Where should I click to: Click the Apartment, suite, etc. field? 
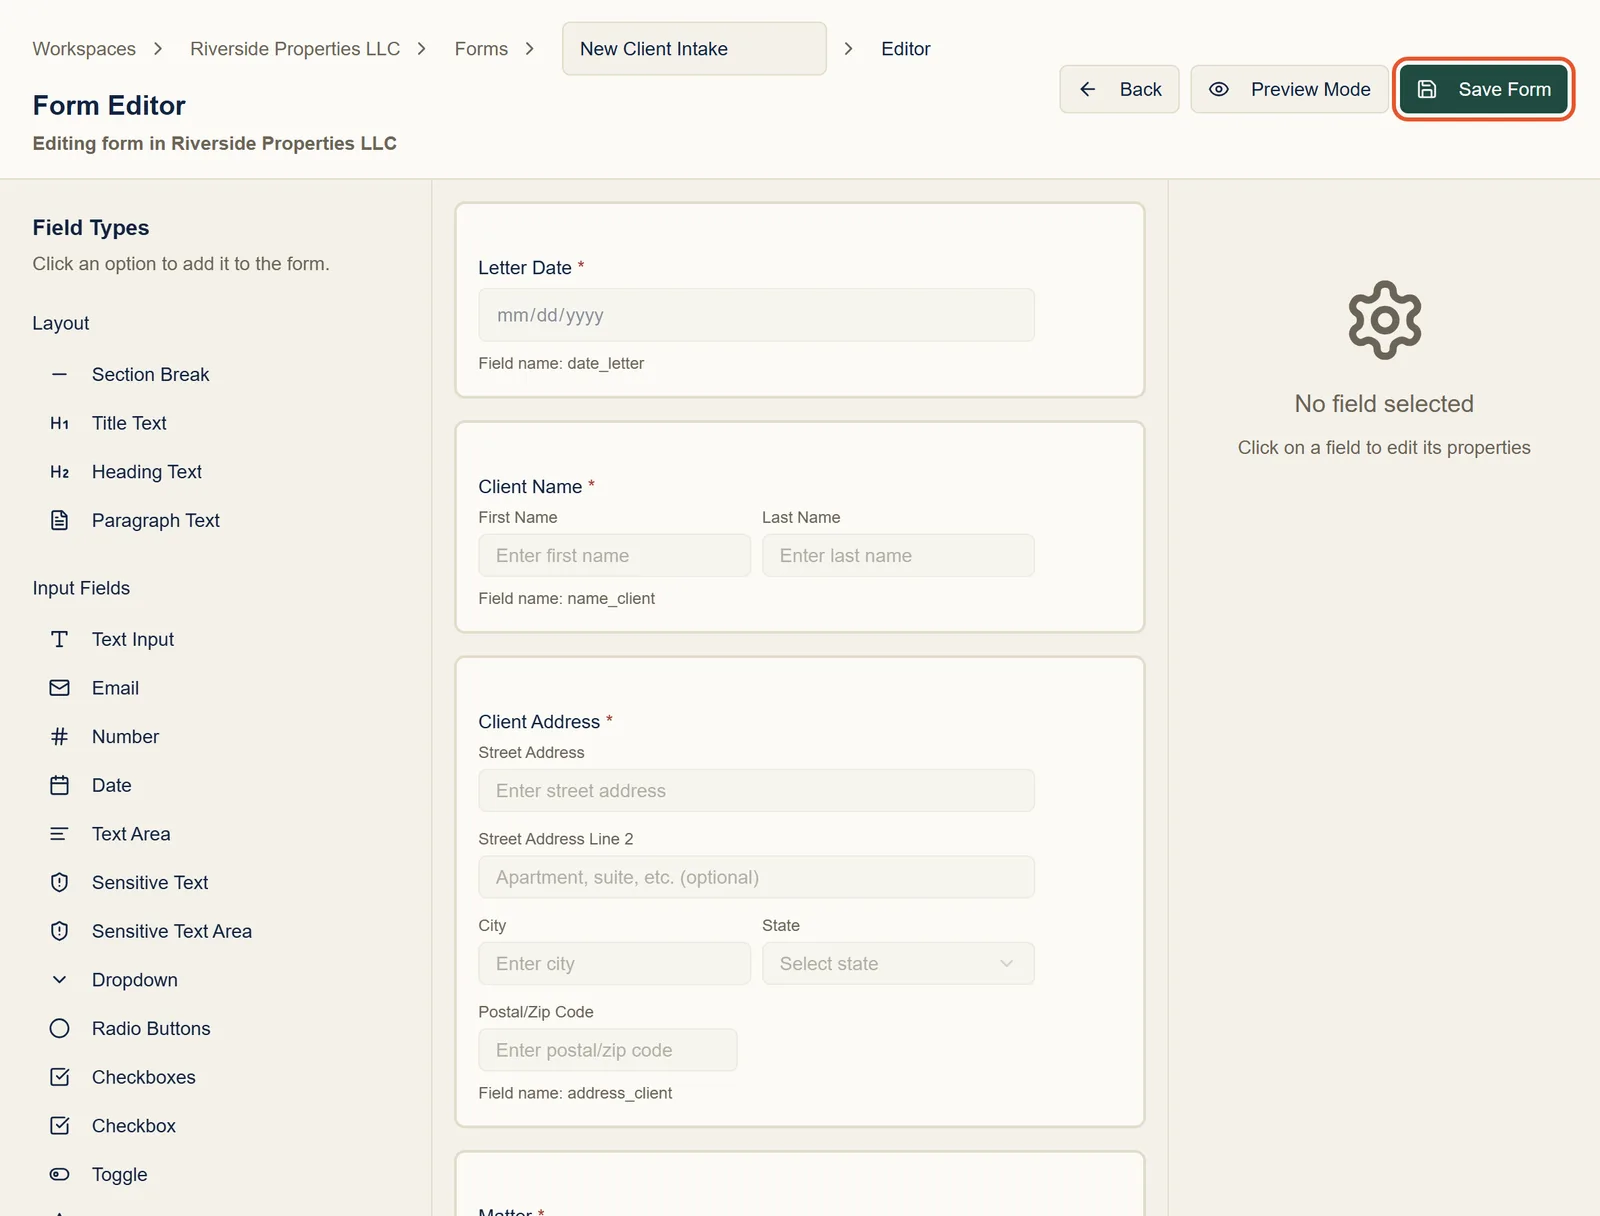click(756, 877)
